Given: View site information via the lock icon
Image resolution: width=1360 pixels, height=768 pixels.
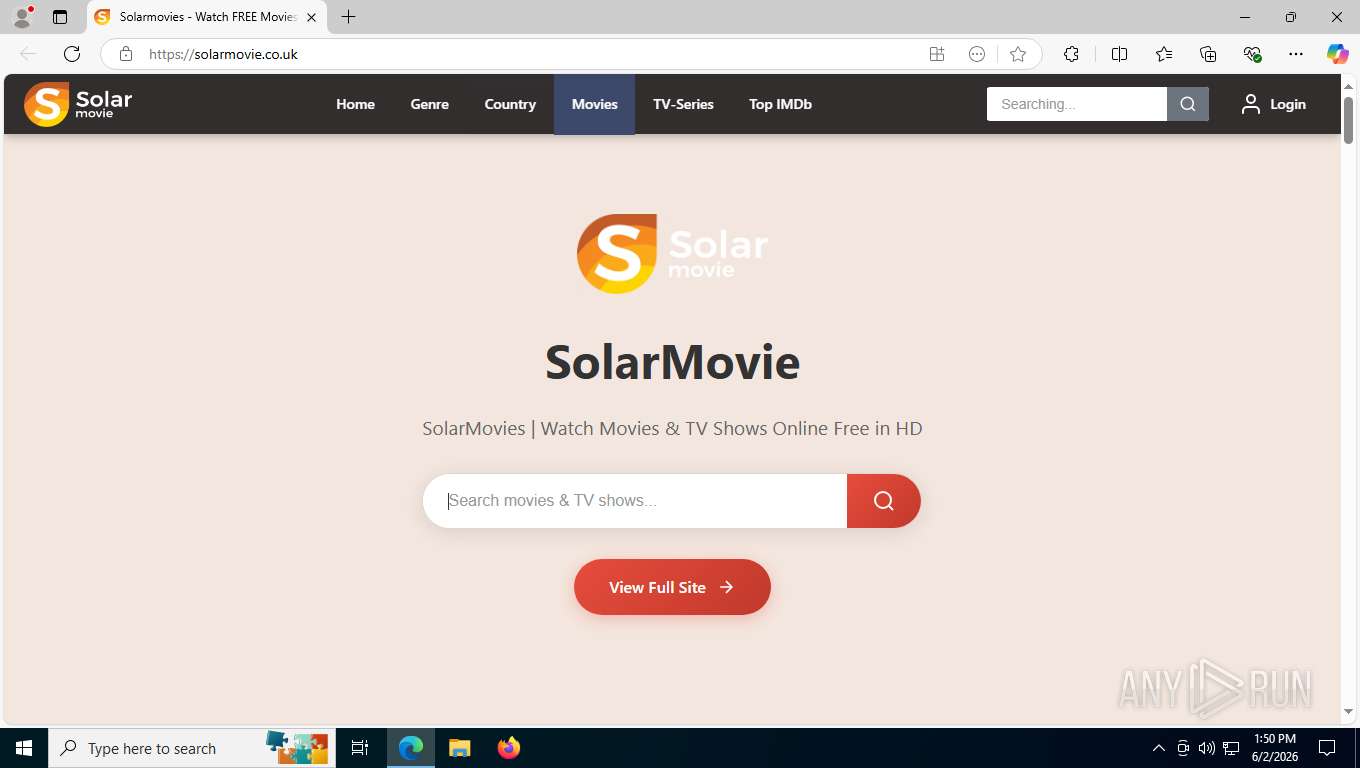Looking at the screenshot, I should point(126,54).
